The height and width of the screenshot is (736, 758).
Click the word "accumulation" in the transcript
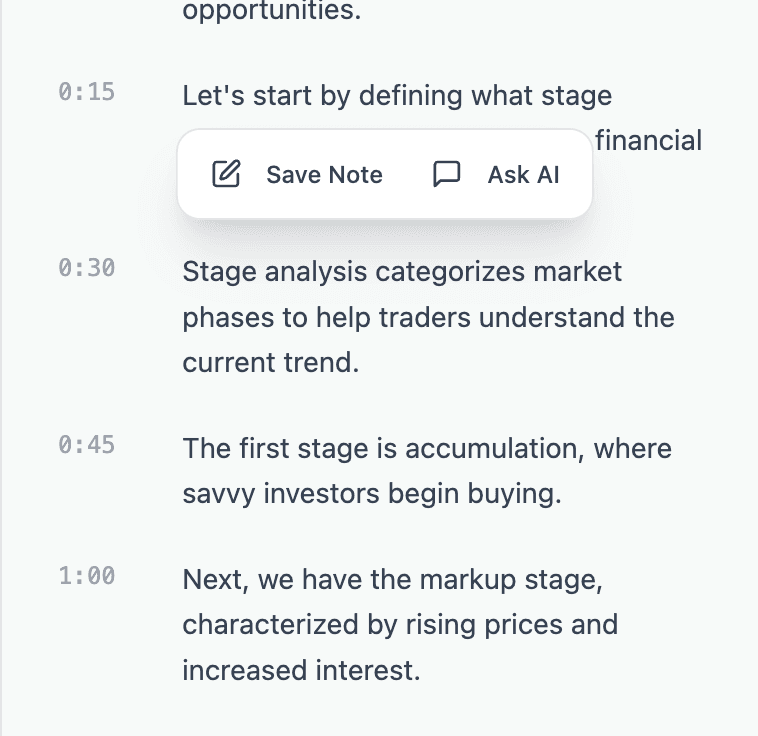(492, 448)
